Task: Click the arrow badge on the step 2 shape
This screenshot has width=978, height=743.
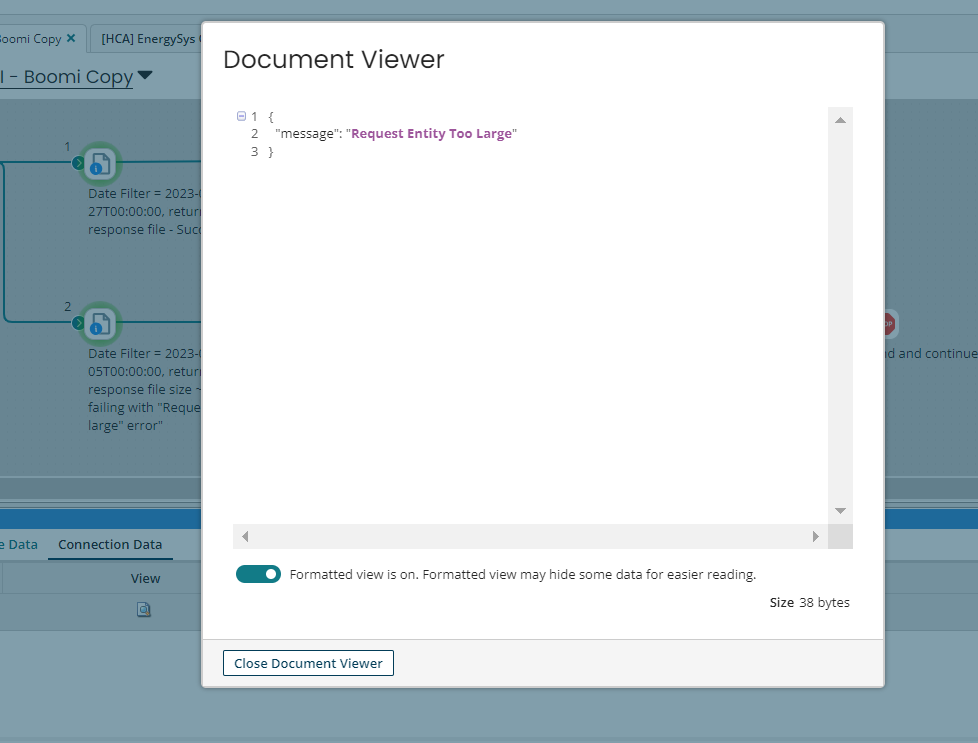Action: 78,320
